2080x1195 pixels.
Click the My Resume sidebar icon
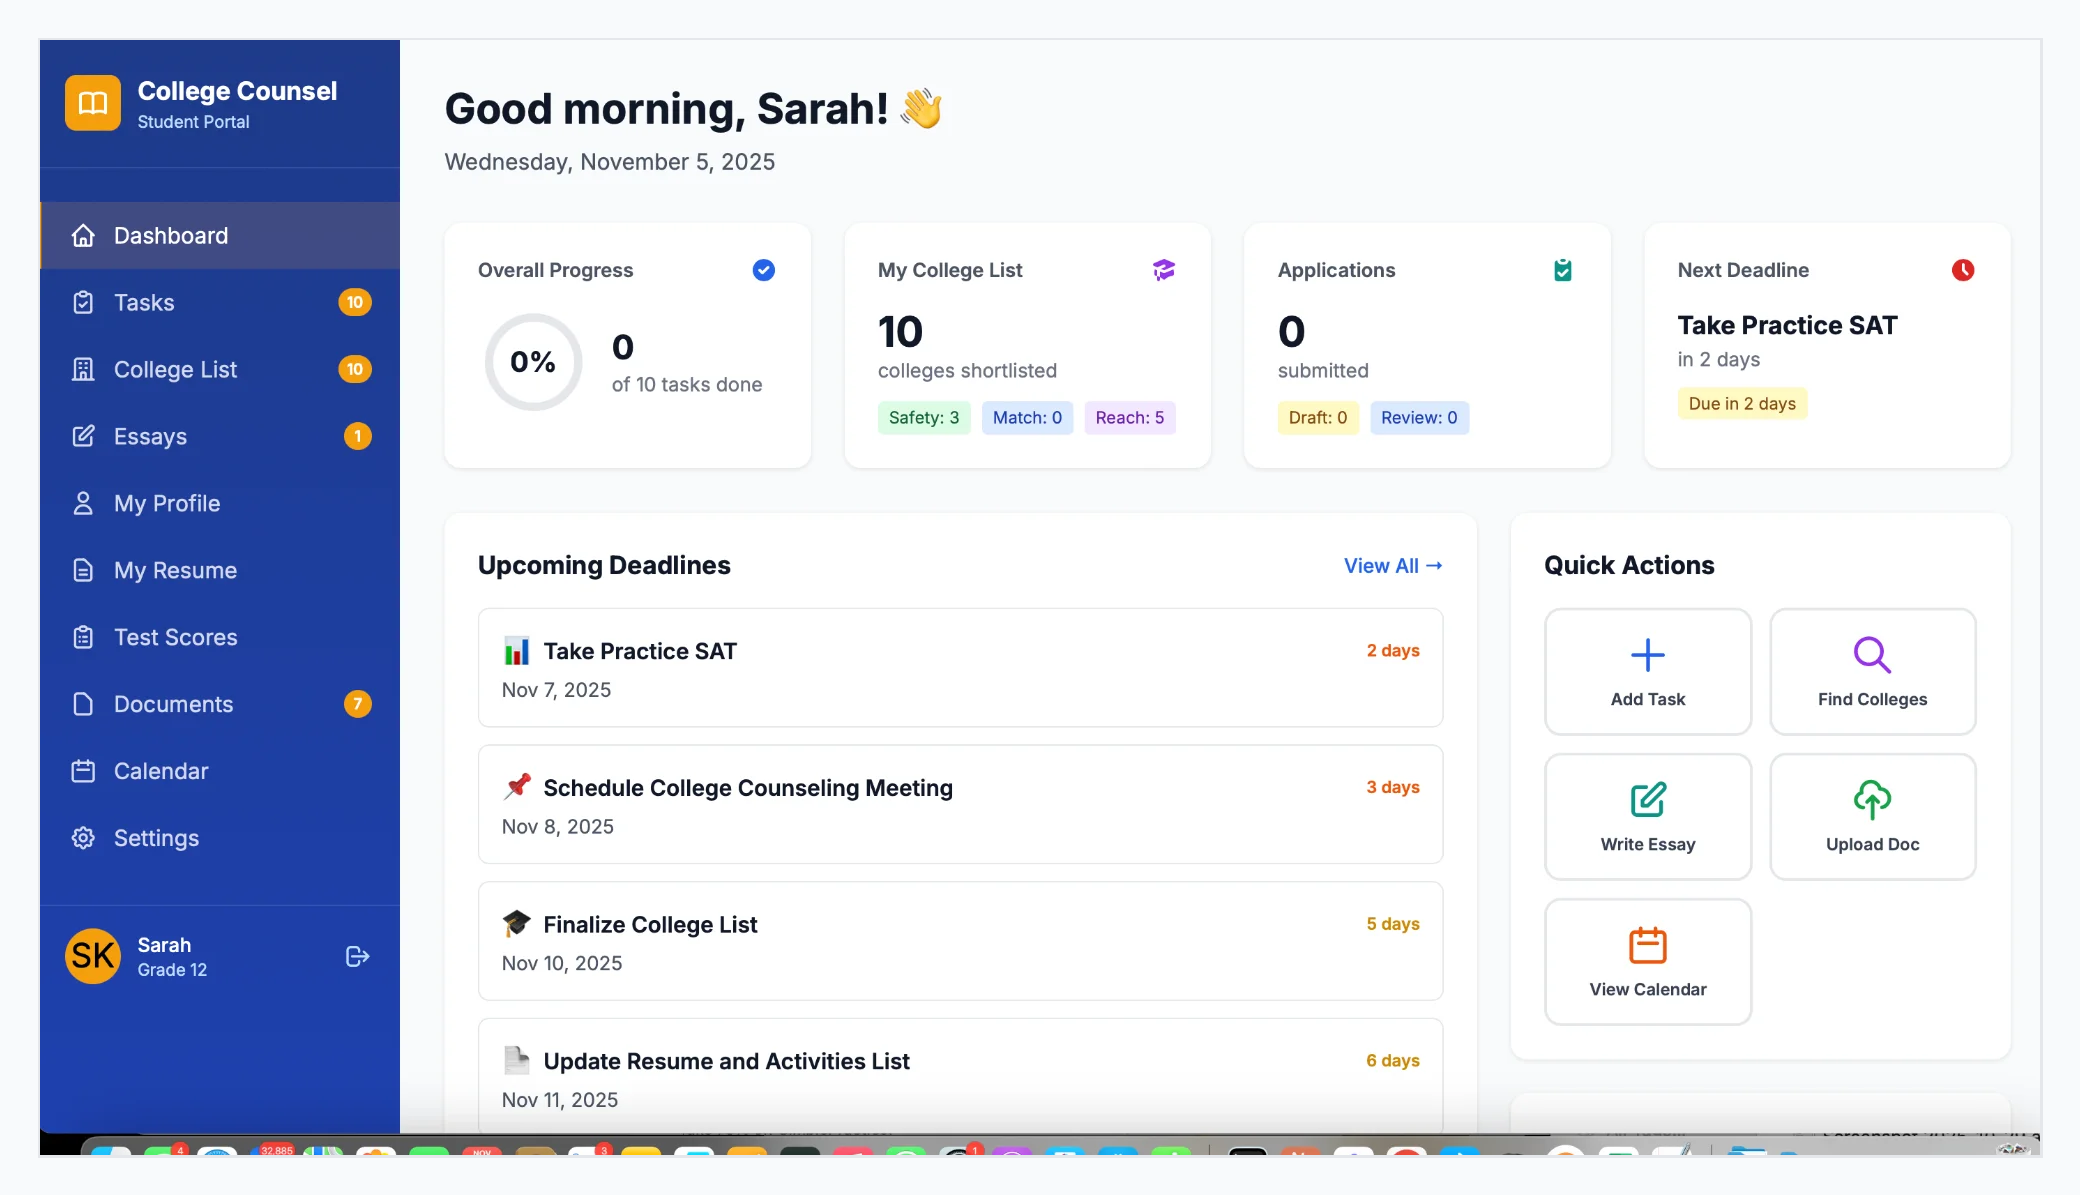tap(84, 570)
